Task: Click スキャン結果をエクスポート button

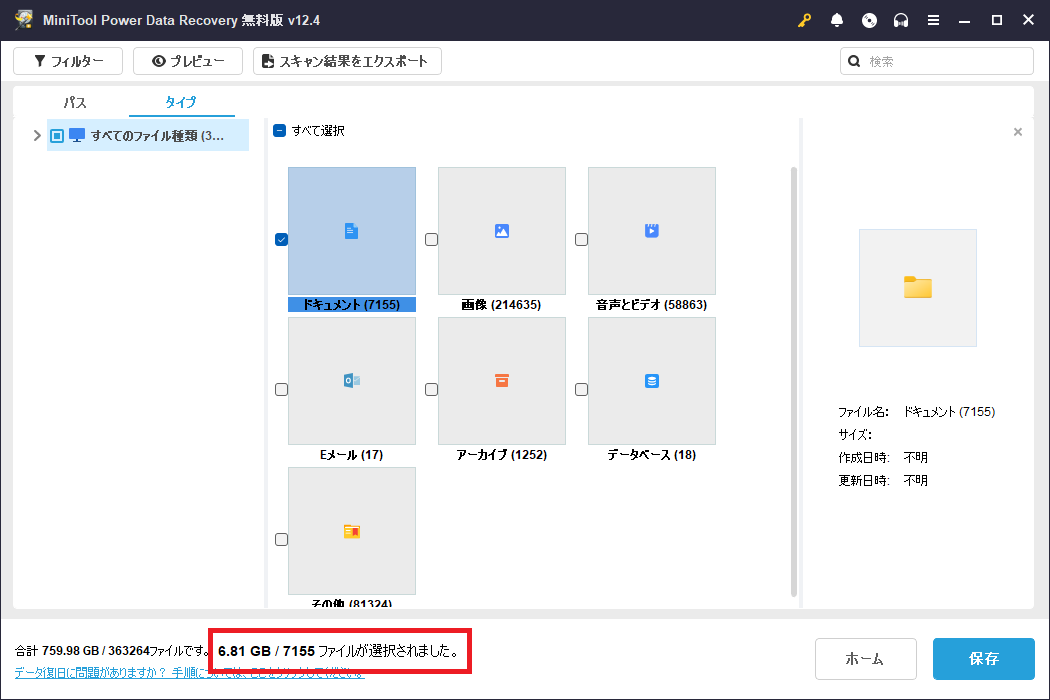Action: (347, 61)
